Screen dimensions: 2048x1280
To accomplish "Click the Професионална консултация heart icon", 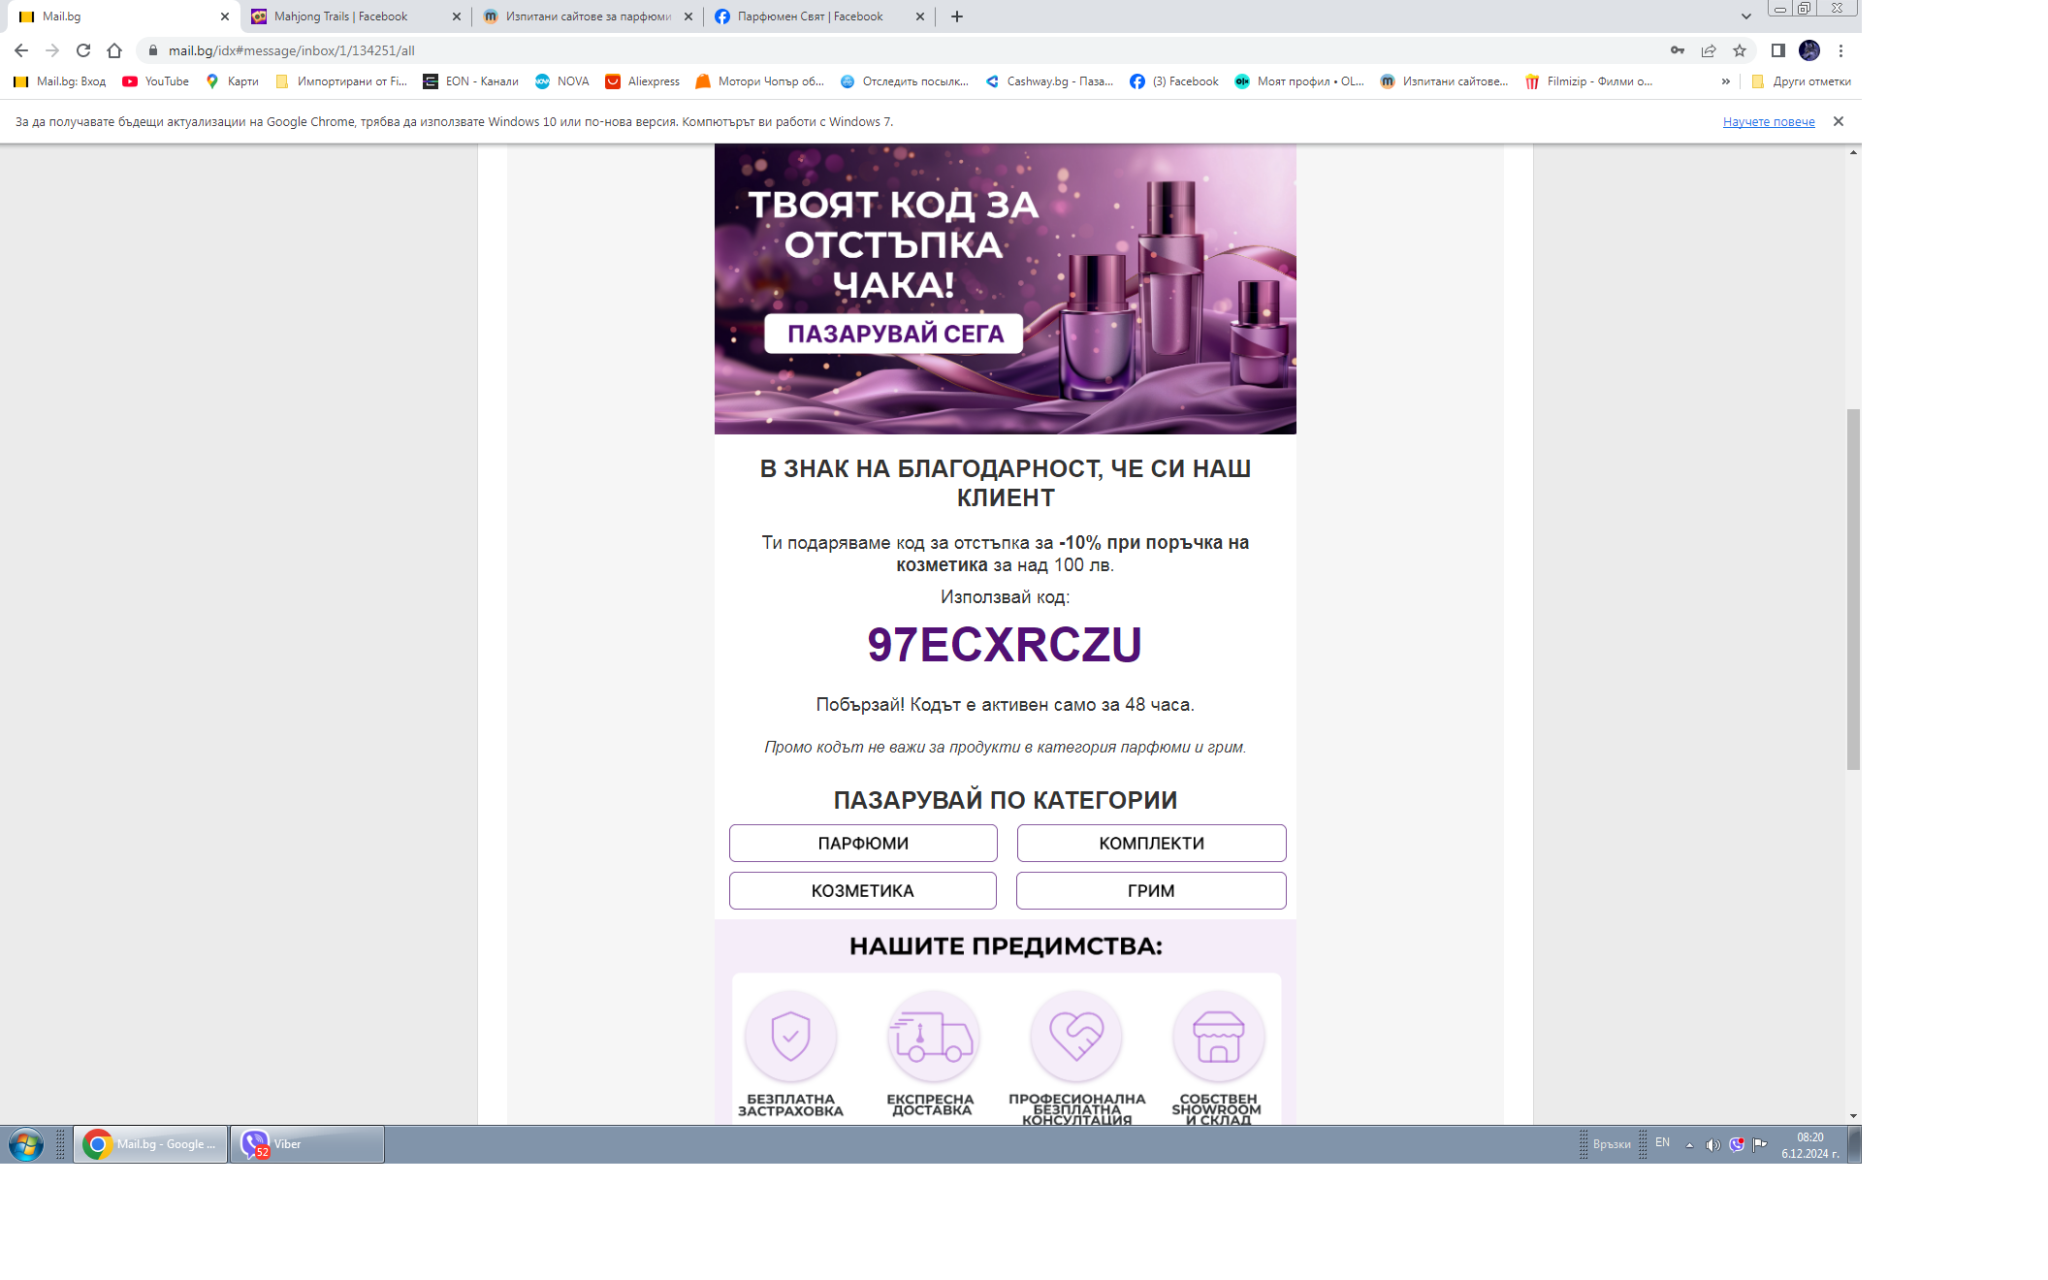I will [x=1076, y=1036].
